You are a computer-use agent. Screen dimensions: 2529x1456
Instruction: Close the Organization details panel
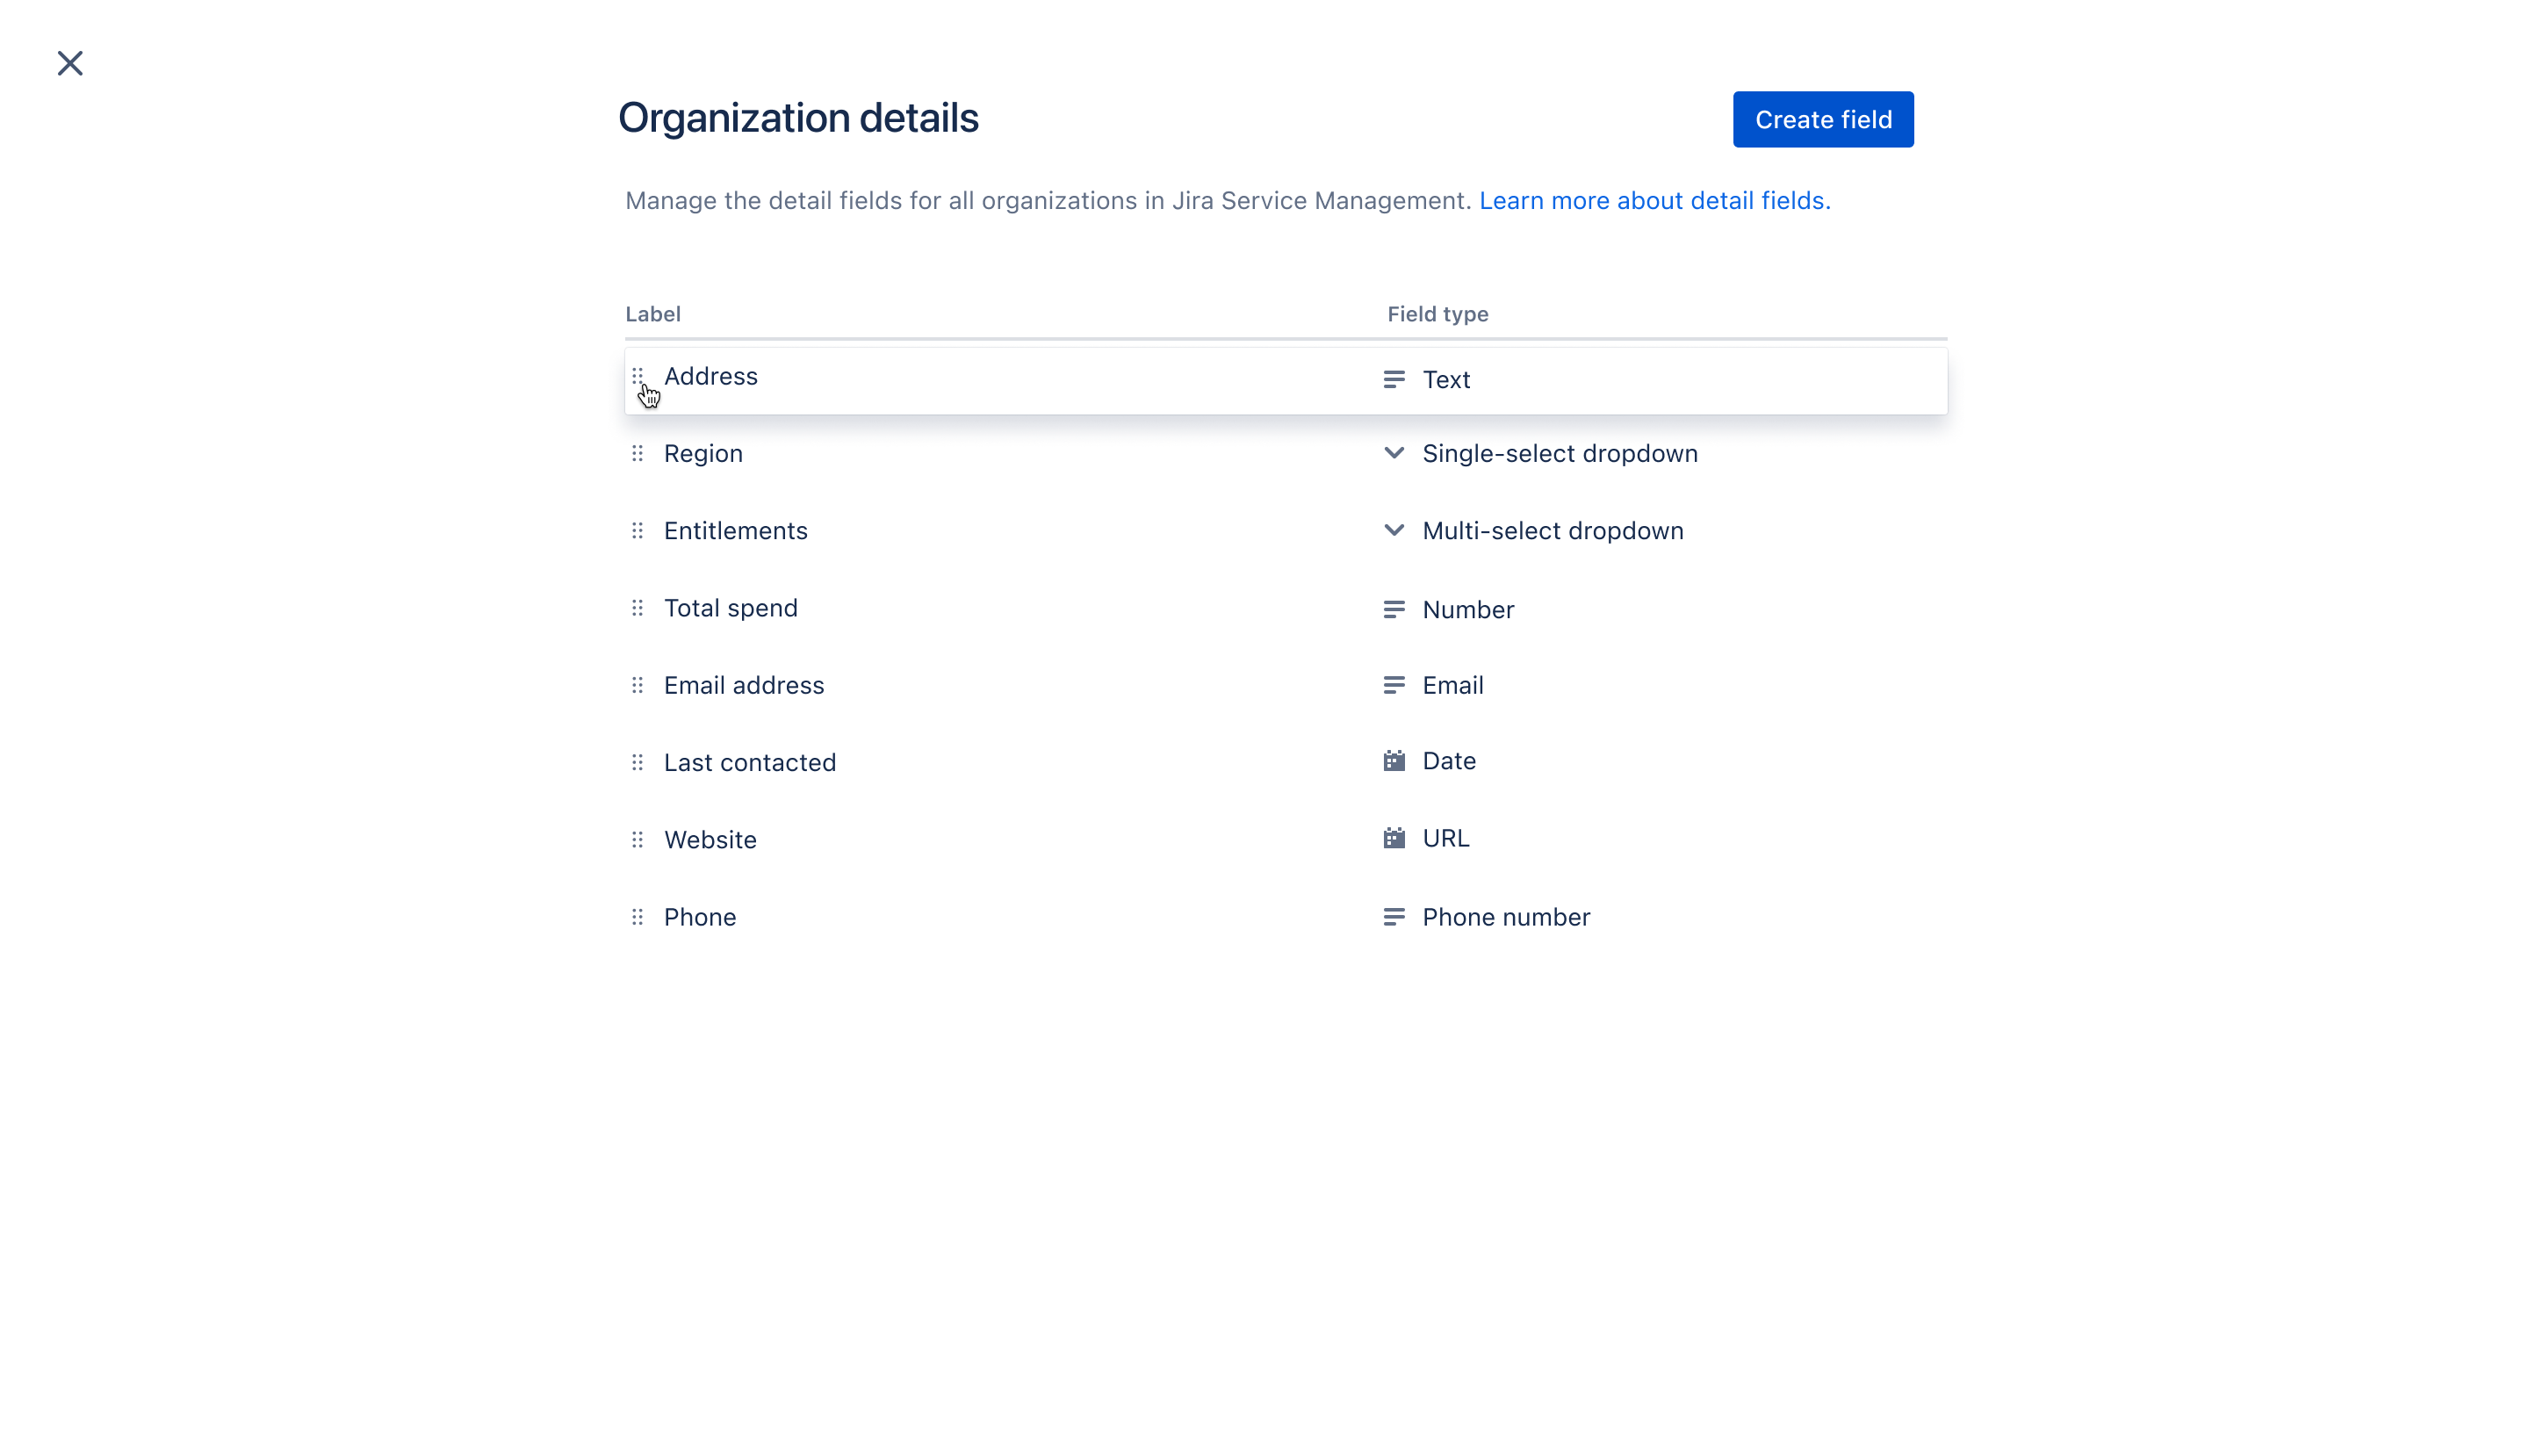click(x=69, y=62)
